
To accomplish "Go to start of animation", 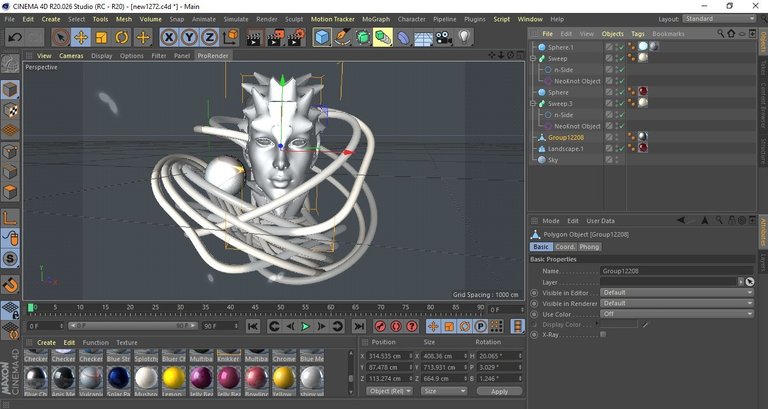I will 253,326.
